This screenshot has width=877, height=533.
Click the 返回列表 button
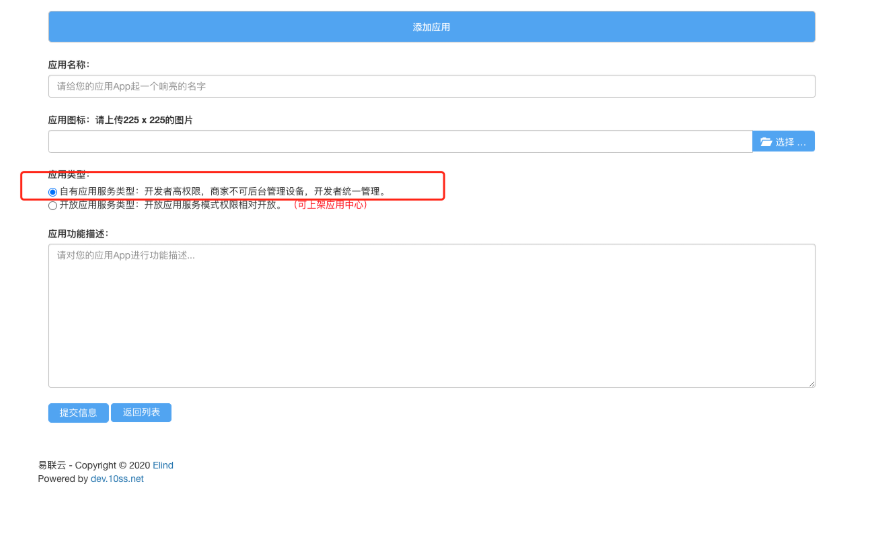[141, 412]
